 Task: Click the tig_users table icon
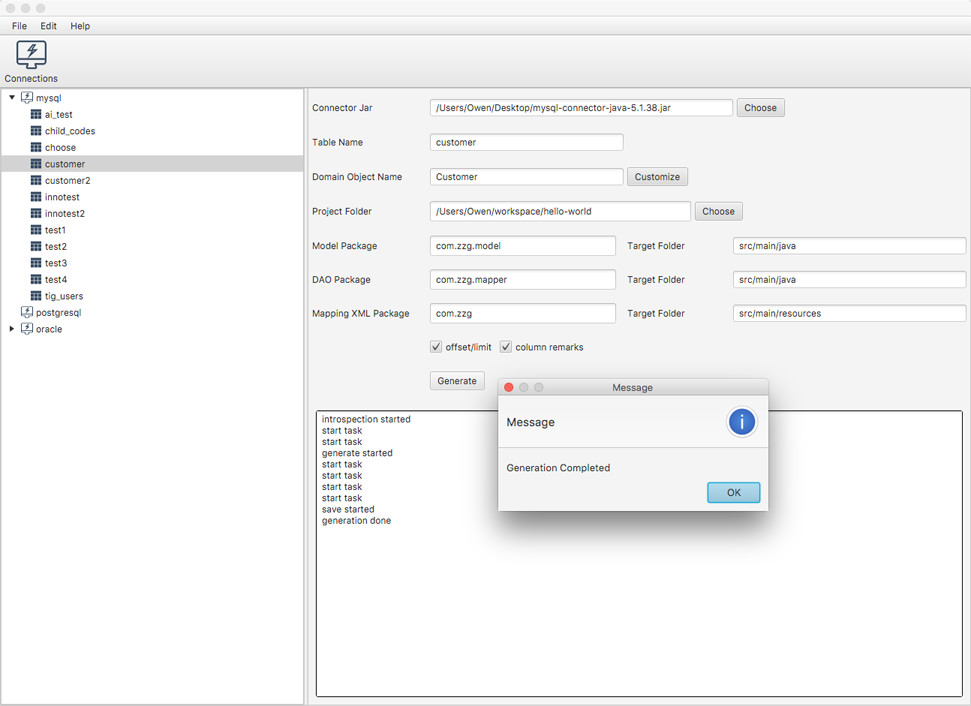36,296
